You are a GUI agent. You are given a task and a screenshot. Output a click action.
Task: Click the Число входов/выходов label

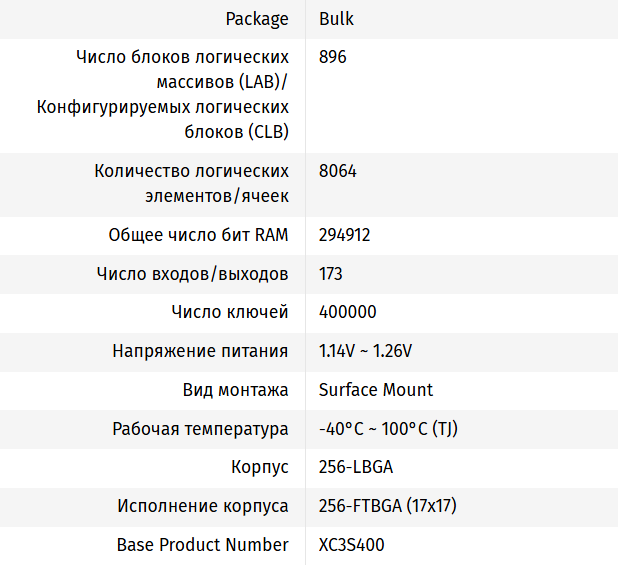(193, 274)
